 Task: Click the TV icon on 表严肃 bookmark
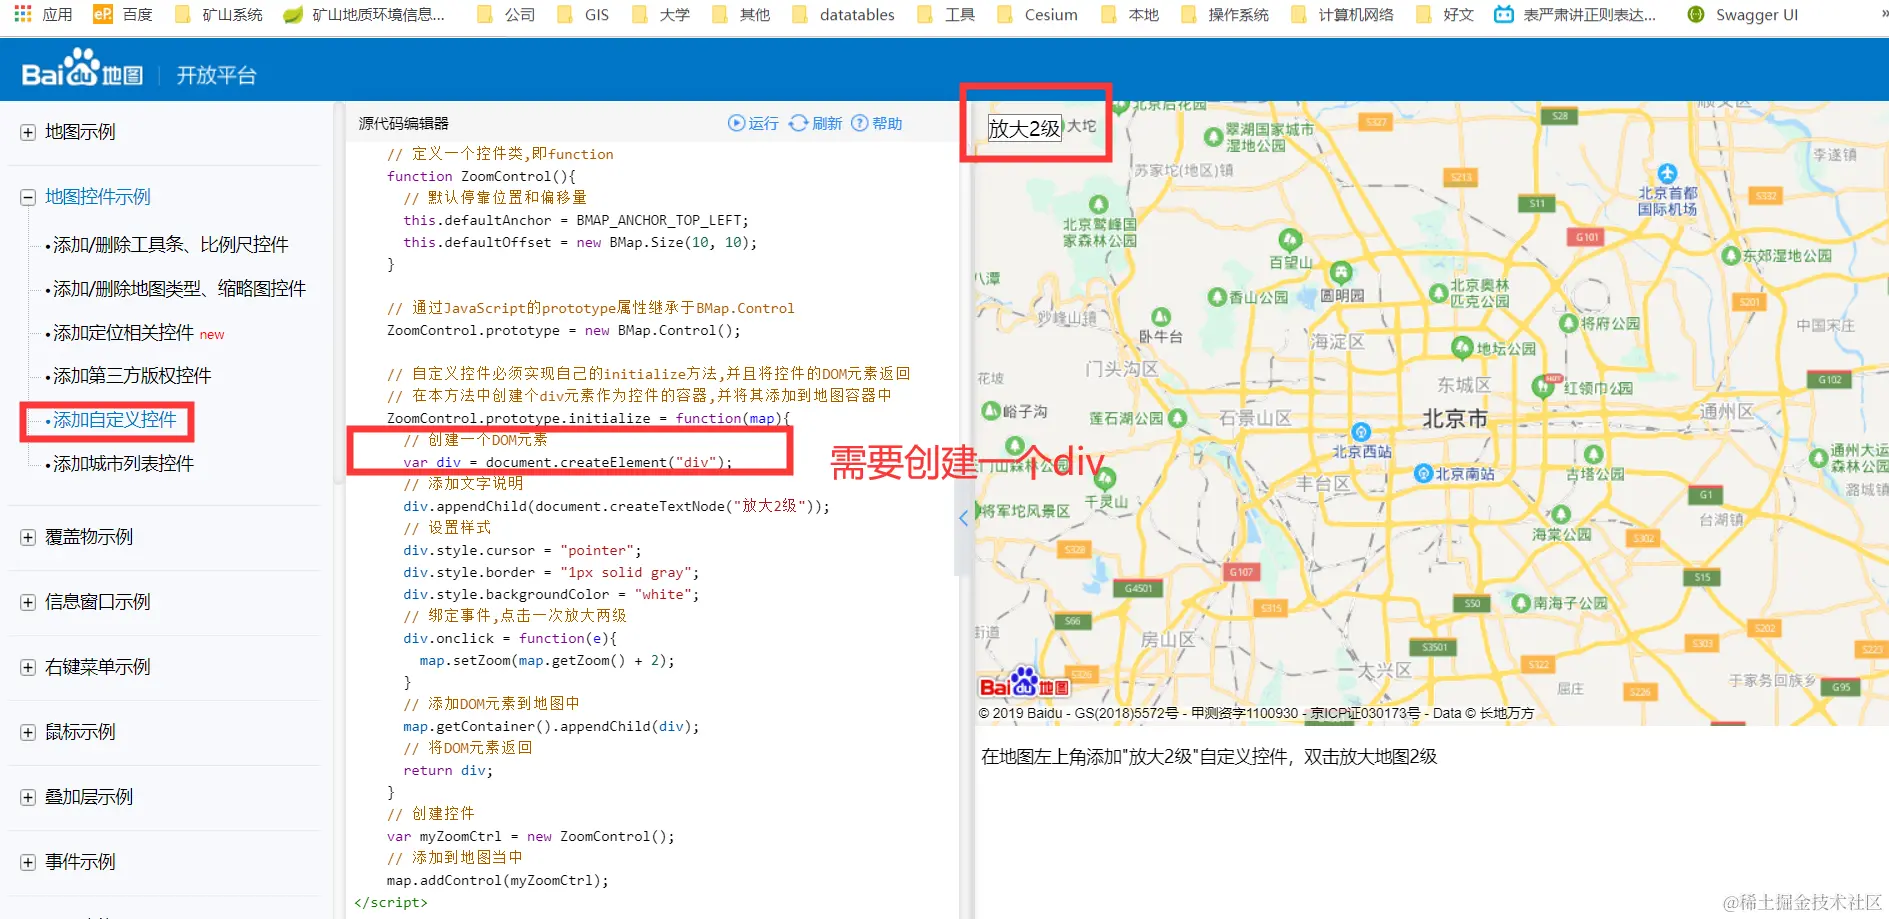(x=1506, y=14)
